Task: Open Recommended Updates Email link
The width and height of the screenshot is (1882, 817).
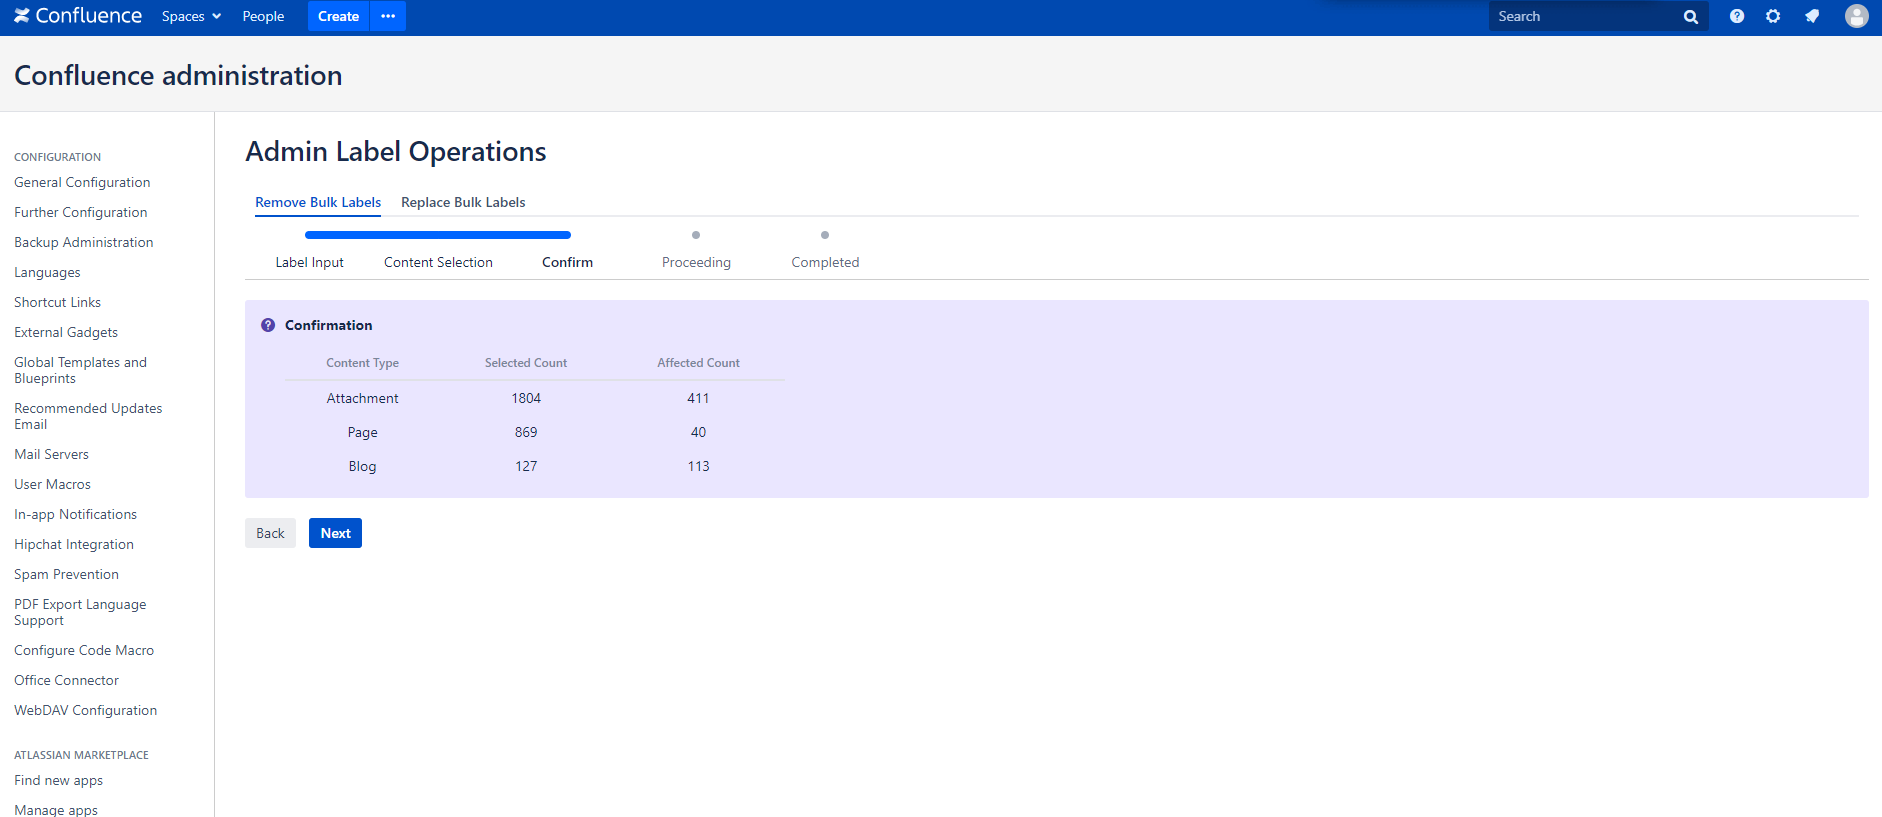Action: coord(88,416)
